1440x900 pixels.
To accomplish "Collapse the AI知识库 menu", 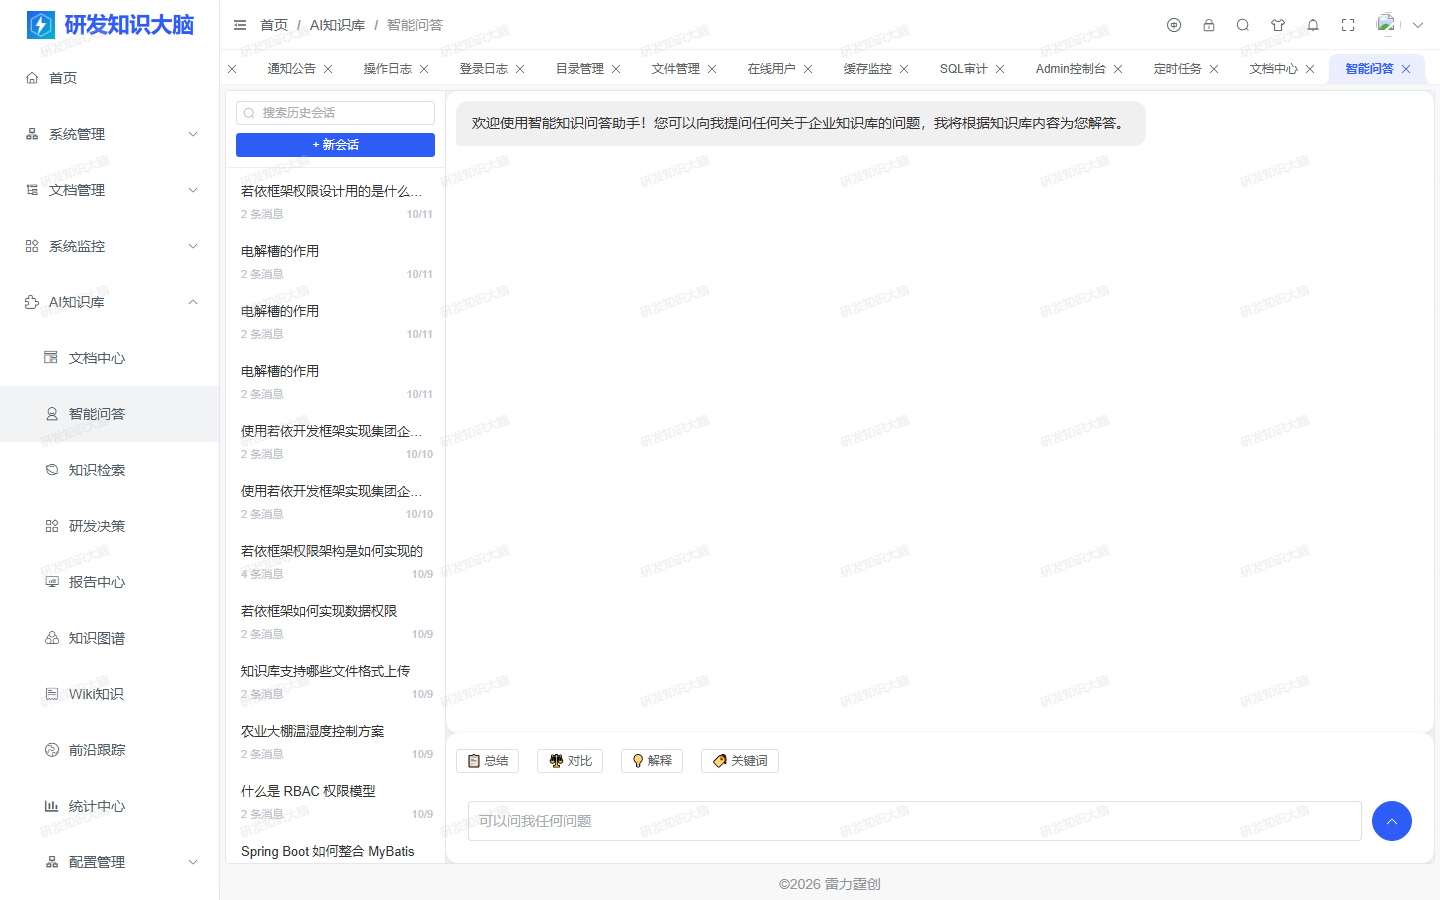I will click(109, 302).
